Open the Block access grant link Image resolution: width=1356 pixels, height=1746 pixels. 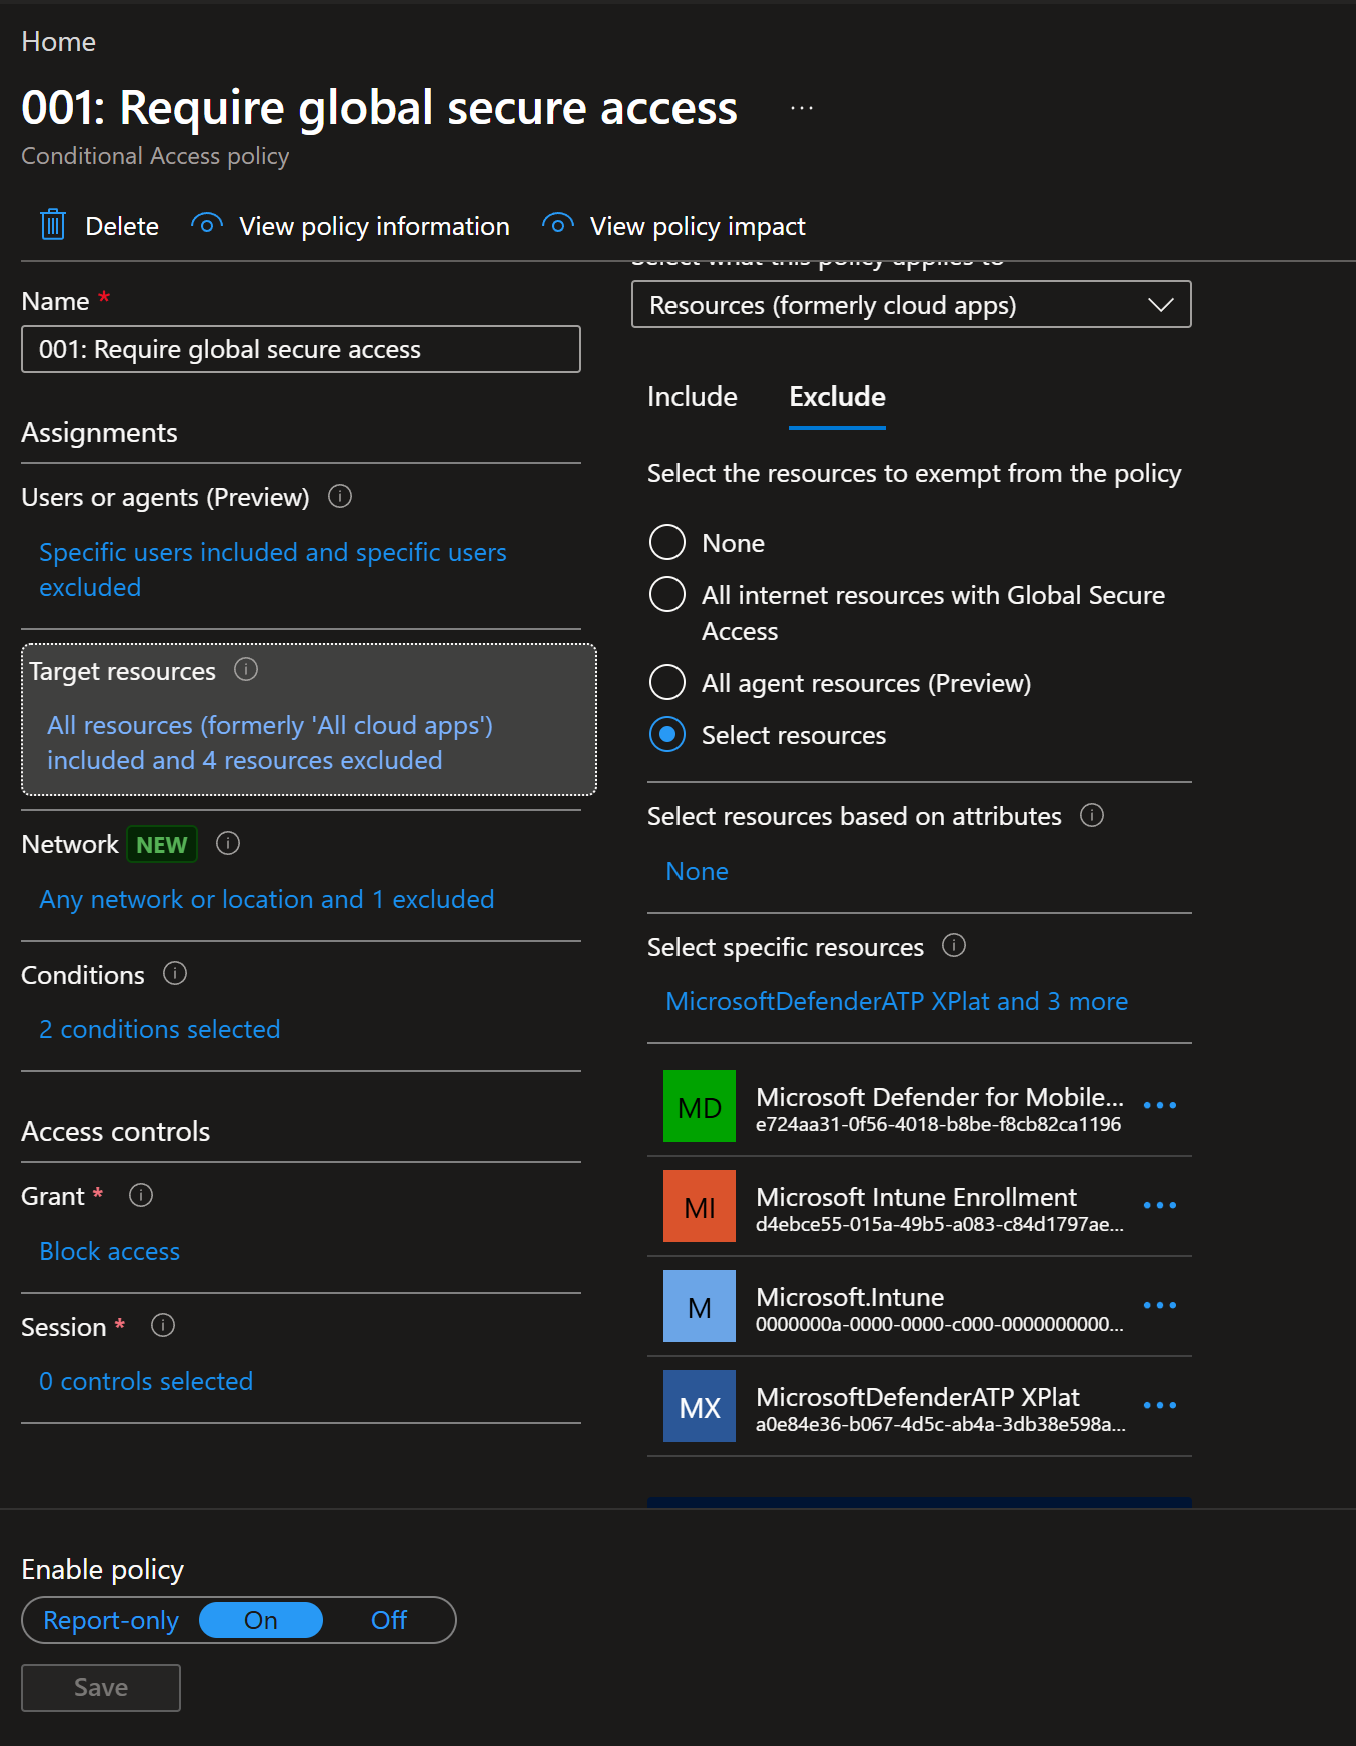tap(110, 1251)
